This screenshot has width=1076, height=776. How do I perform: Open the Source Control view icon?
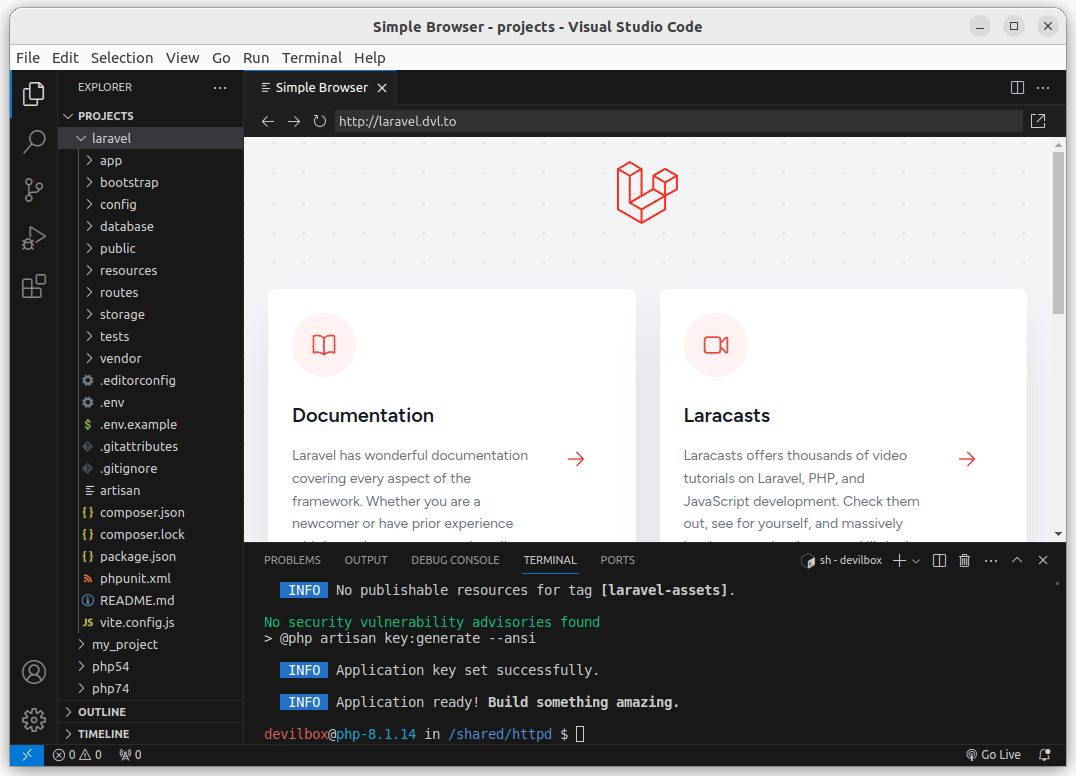[34, 190]
